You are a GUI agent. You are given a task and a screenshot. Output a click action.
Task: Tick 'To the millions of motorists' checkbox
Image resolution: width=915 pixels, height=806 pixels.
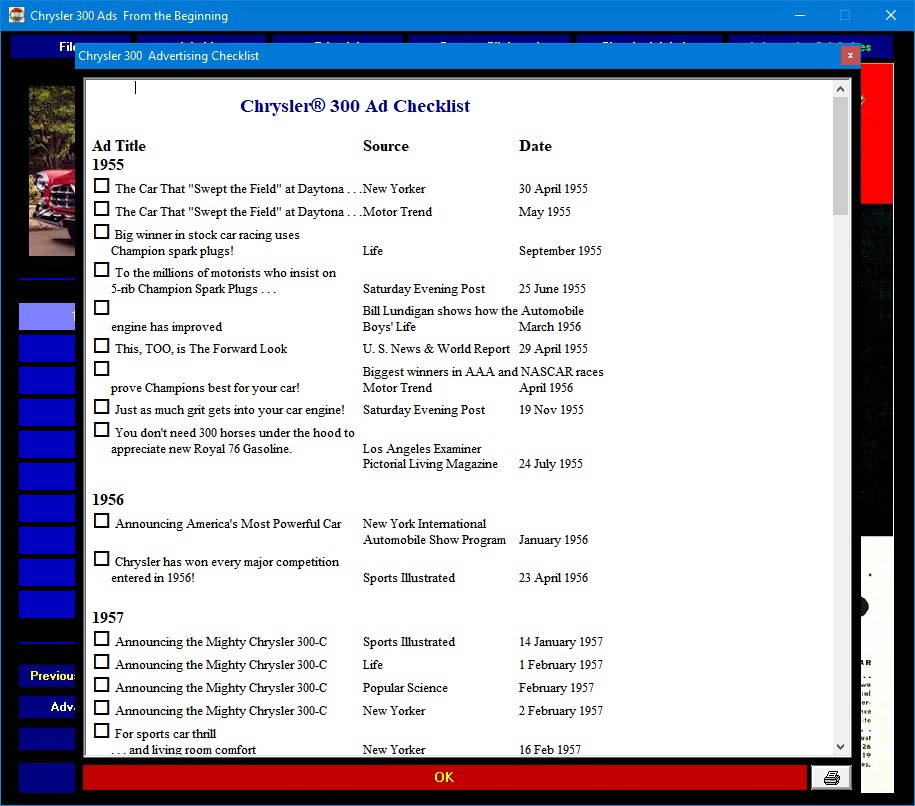[x=102, y=270]
